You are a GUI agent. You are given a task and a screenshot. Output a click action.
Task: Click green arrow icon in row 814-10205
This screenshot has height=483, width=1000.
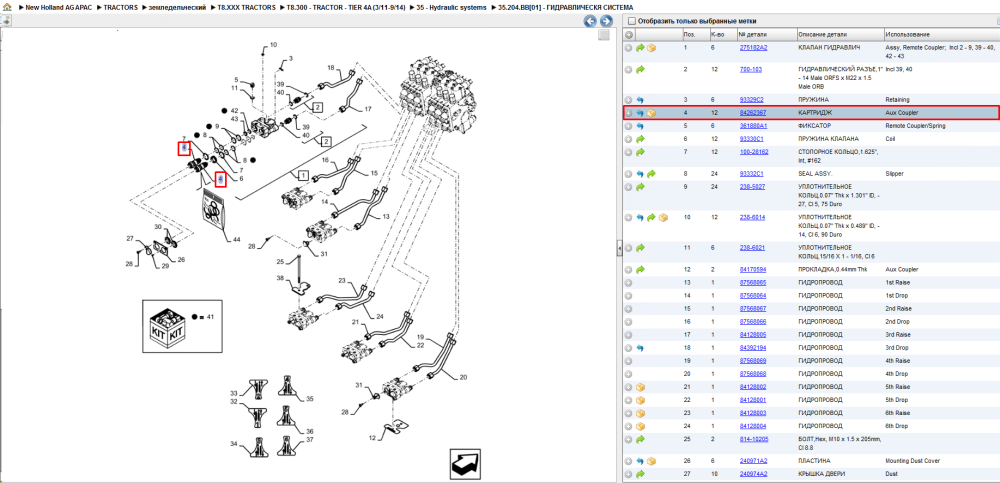pyautogui.click(x=640, y=439)
